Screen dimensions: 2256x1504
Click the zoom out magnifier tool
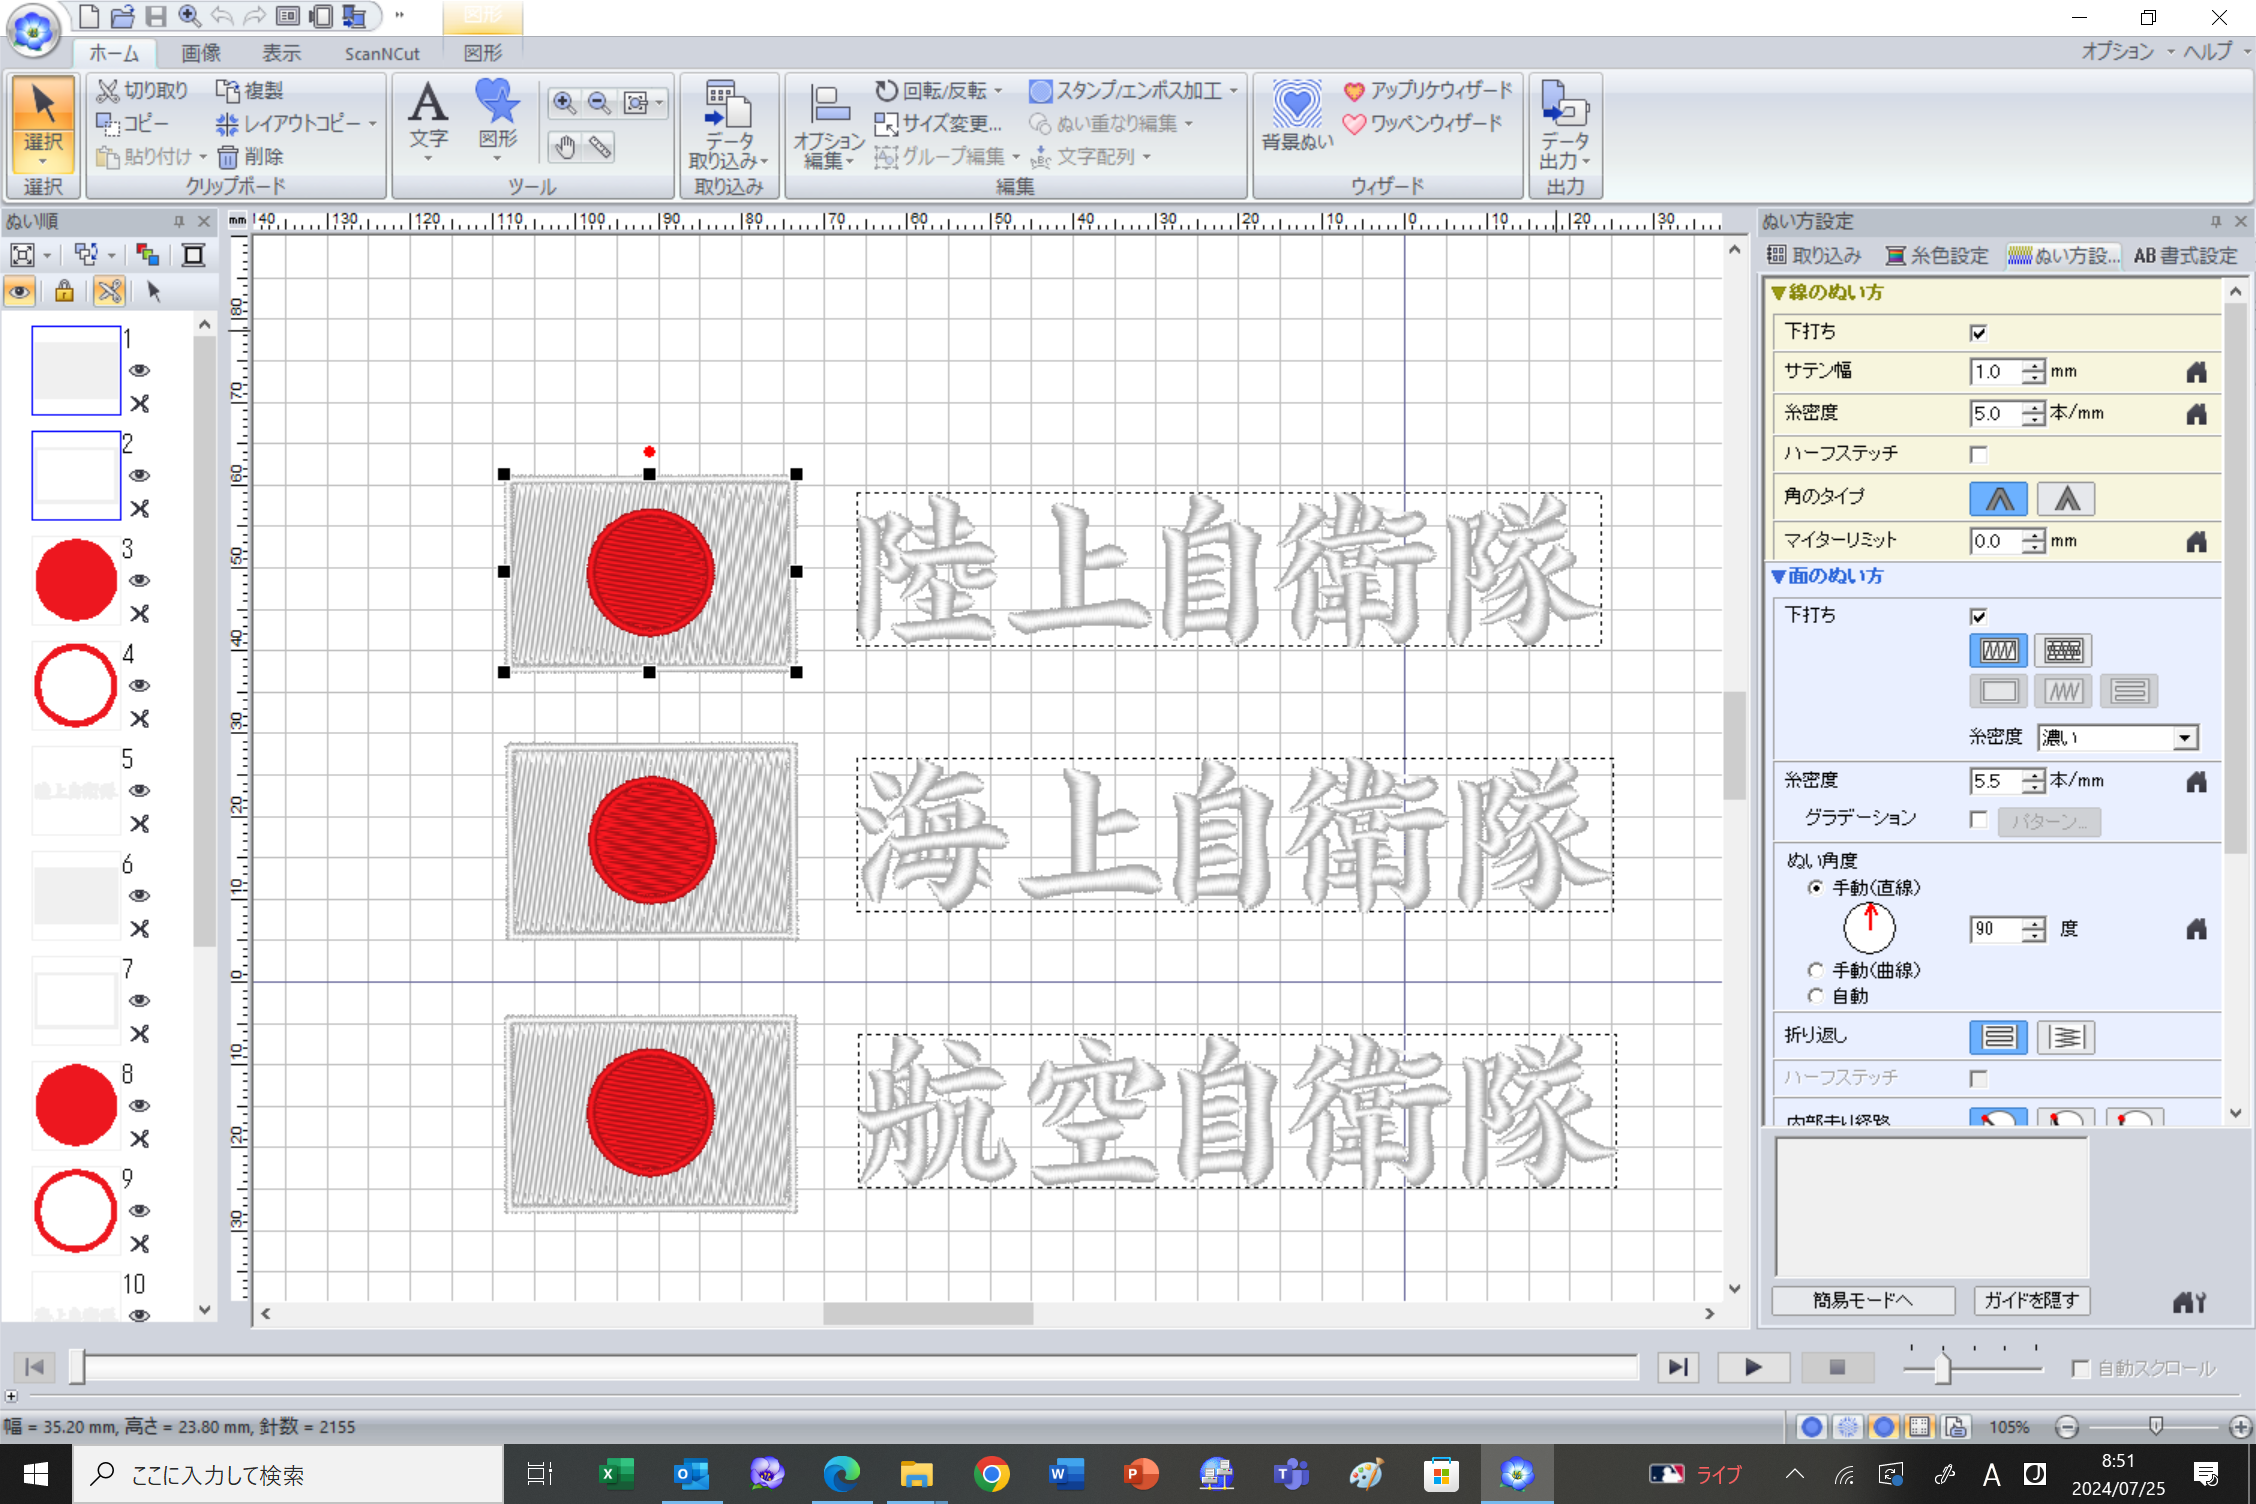[599, 102]
